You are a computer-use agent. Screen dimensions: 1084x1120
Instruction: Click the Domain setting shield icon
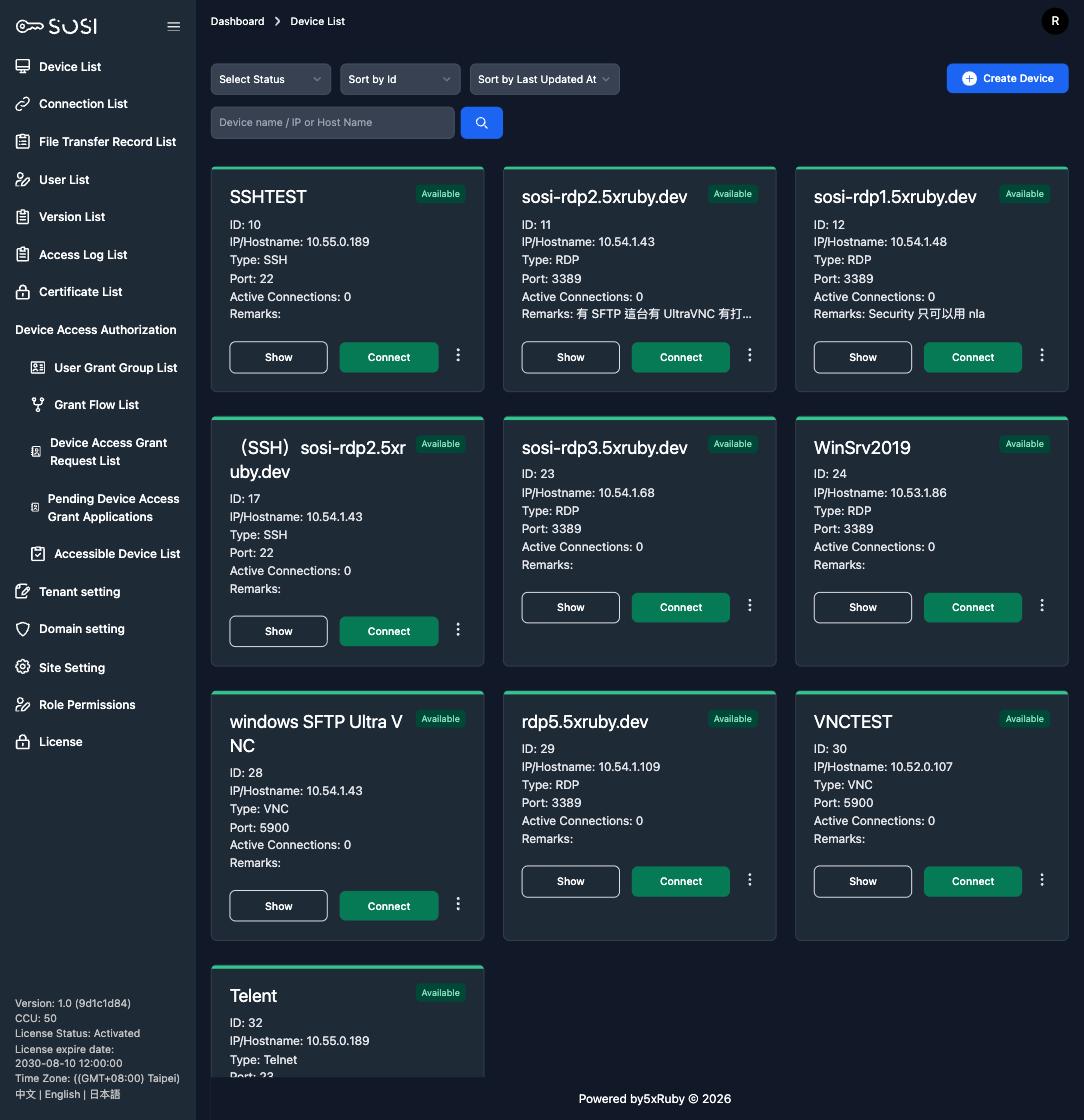coord(23,629)
